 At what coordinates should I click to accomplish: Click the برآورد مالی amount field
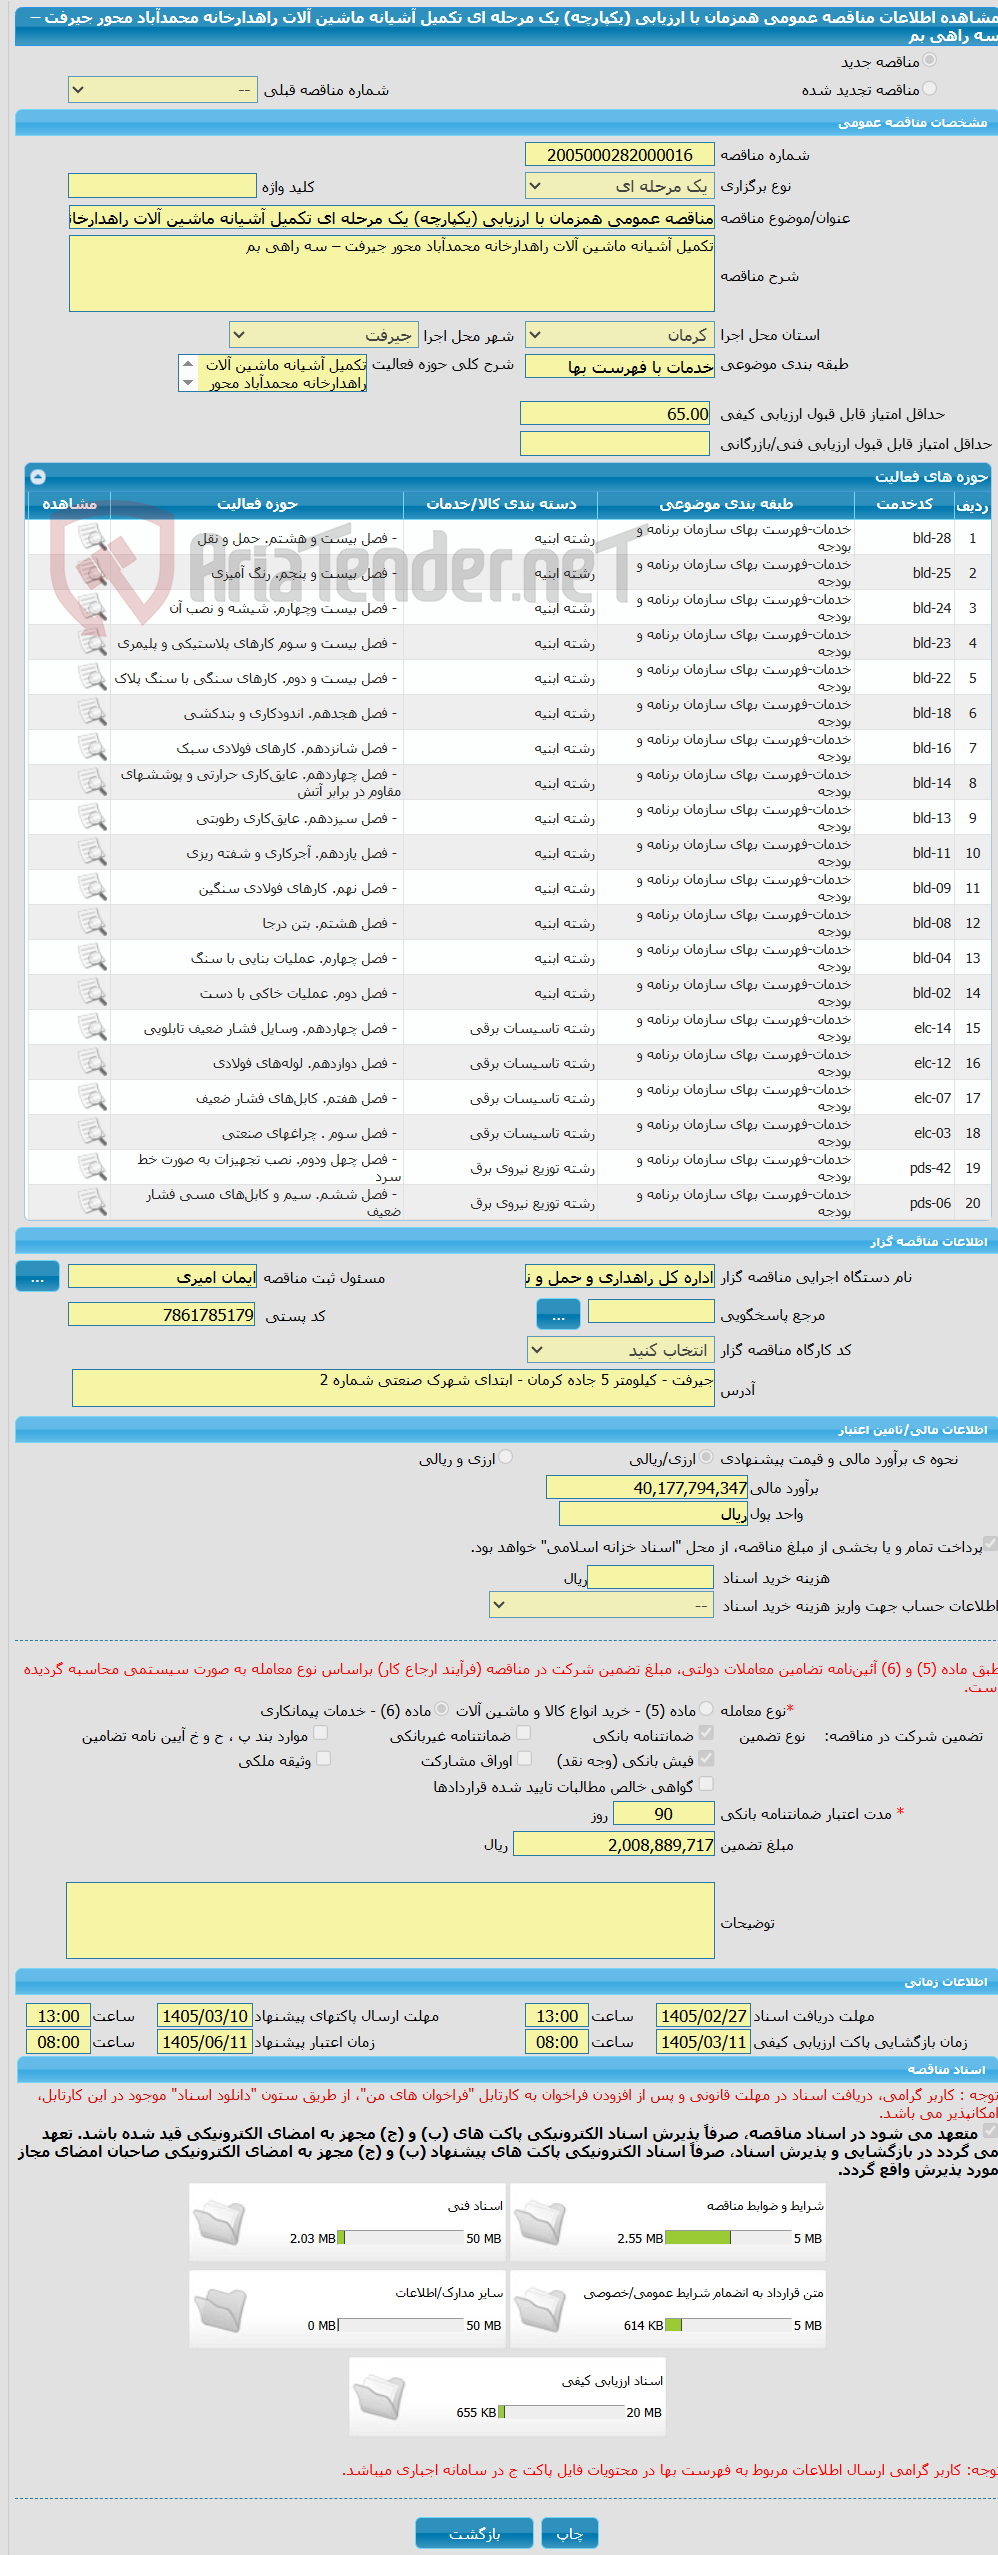pyautogui.click(x=647, y=1488)
